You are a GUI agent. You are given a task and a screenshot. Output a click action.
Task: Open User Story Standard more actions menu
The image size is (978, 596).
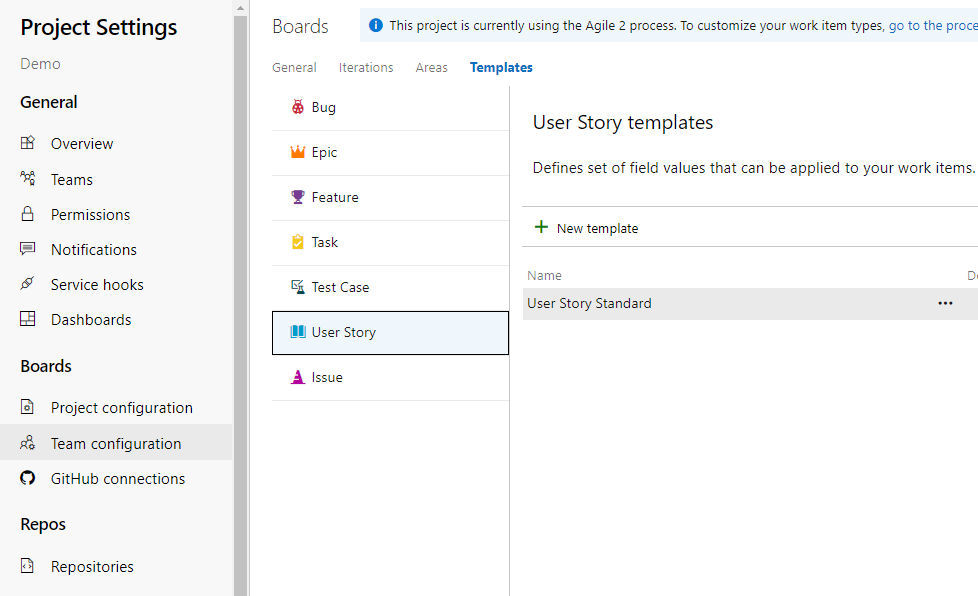click(945, 303)
